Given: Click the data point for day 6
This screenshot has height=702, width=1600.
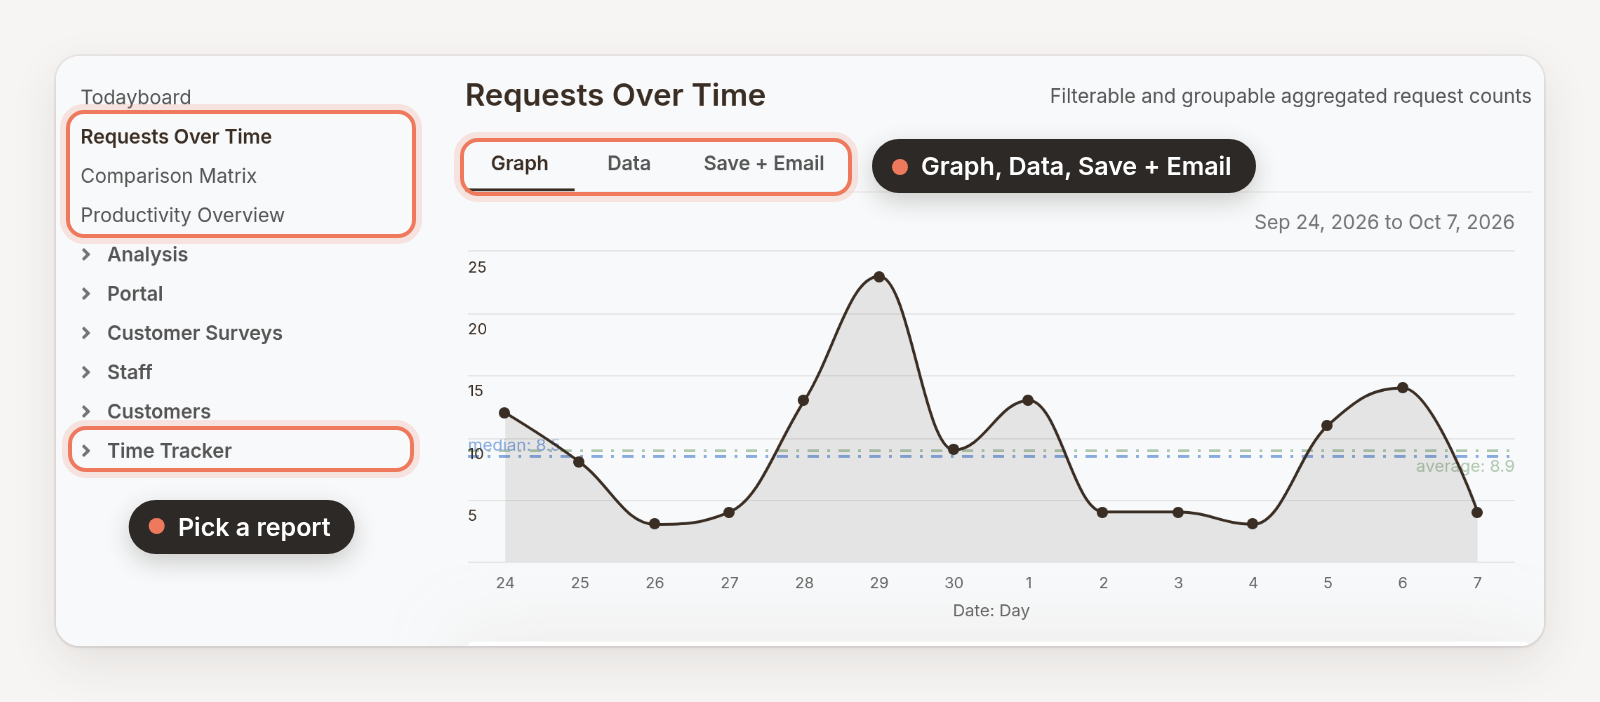Looking at the screenshot, I should [x=1403, y=388].
